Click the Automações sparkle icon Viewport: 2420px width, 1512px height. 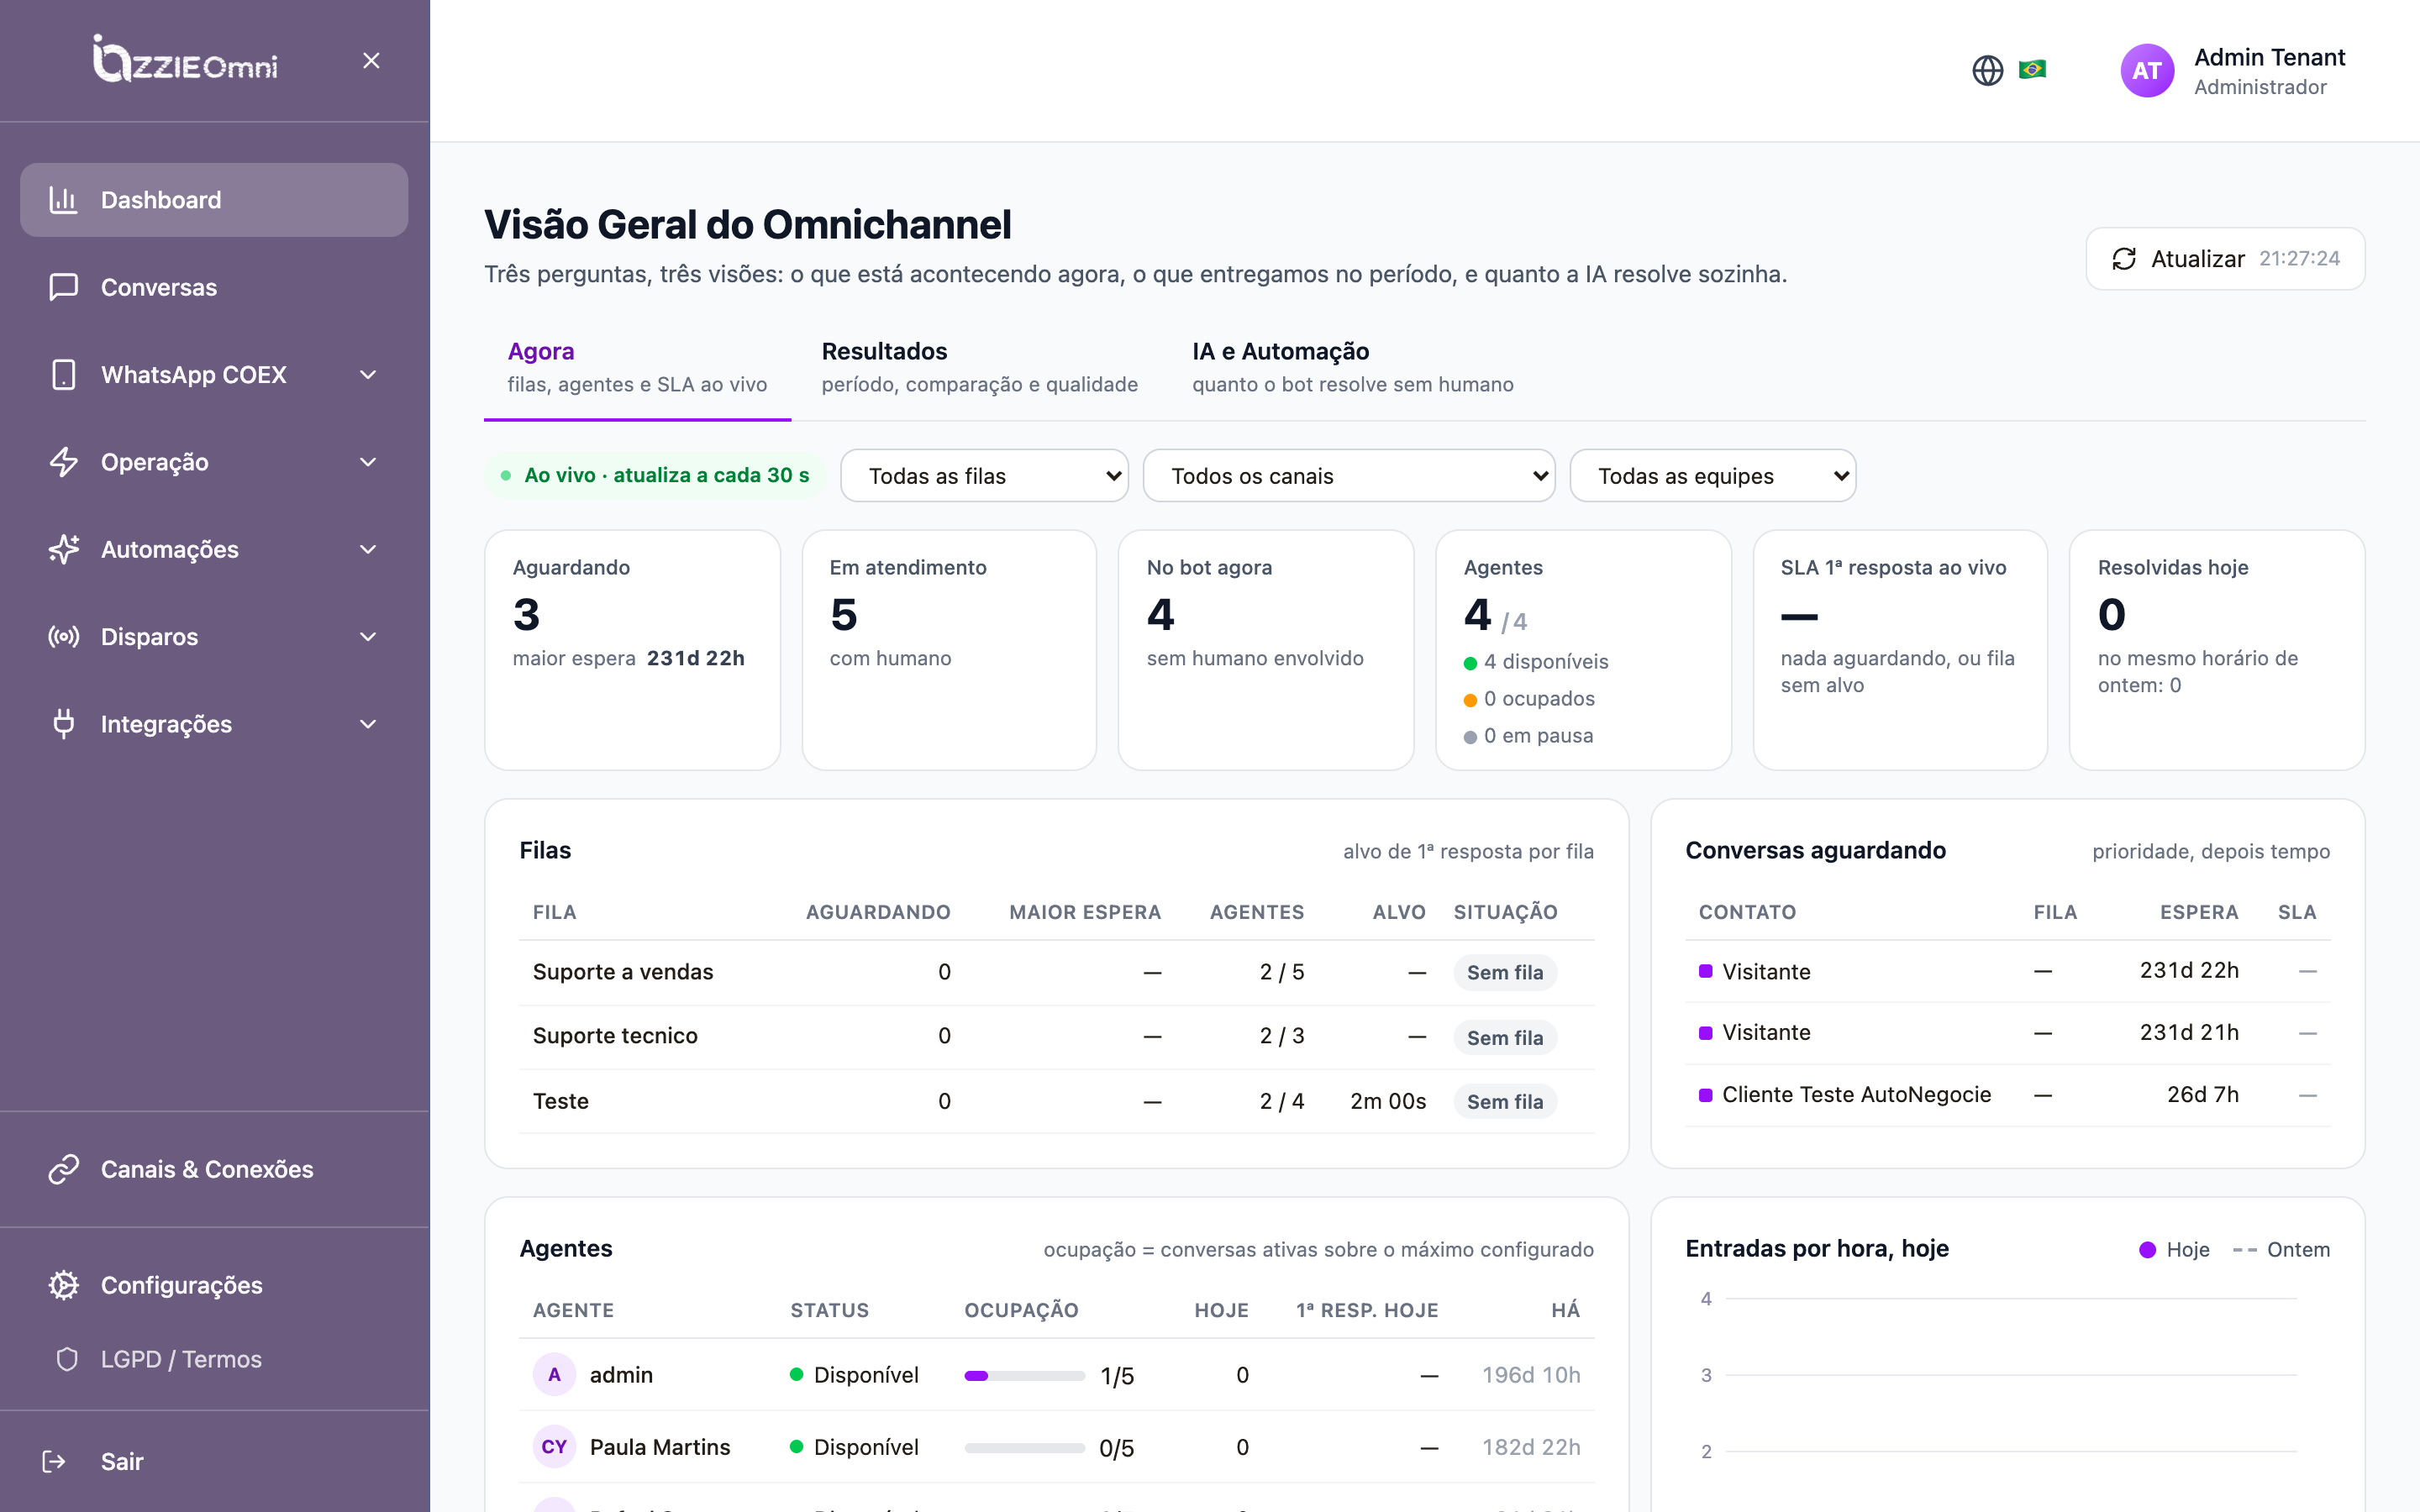tap(64, 549)
